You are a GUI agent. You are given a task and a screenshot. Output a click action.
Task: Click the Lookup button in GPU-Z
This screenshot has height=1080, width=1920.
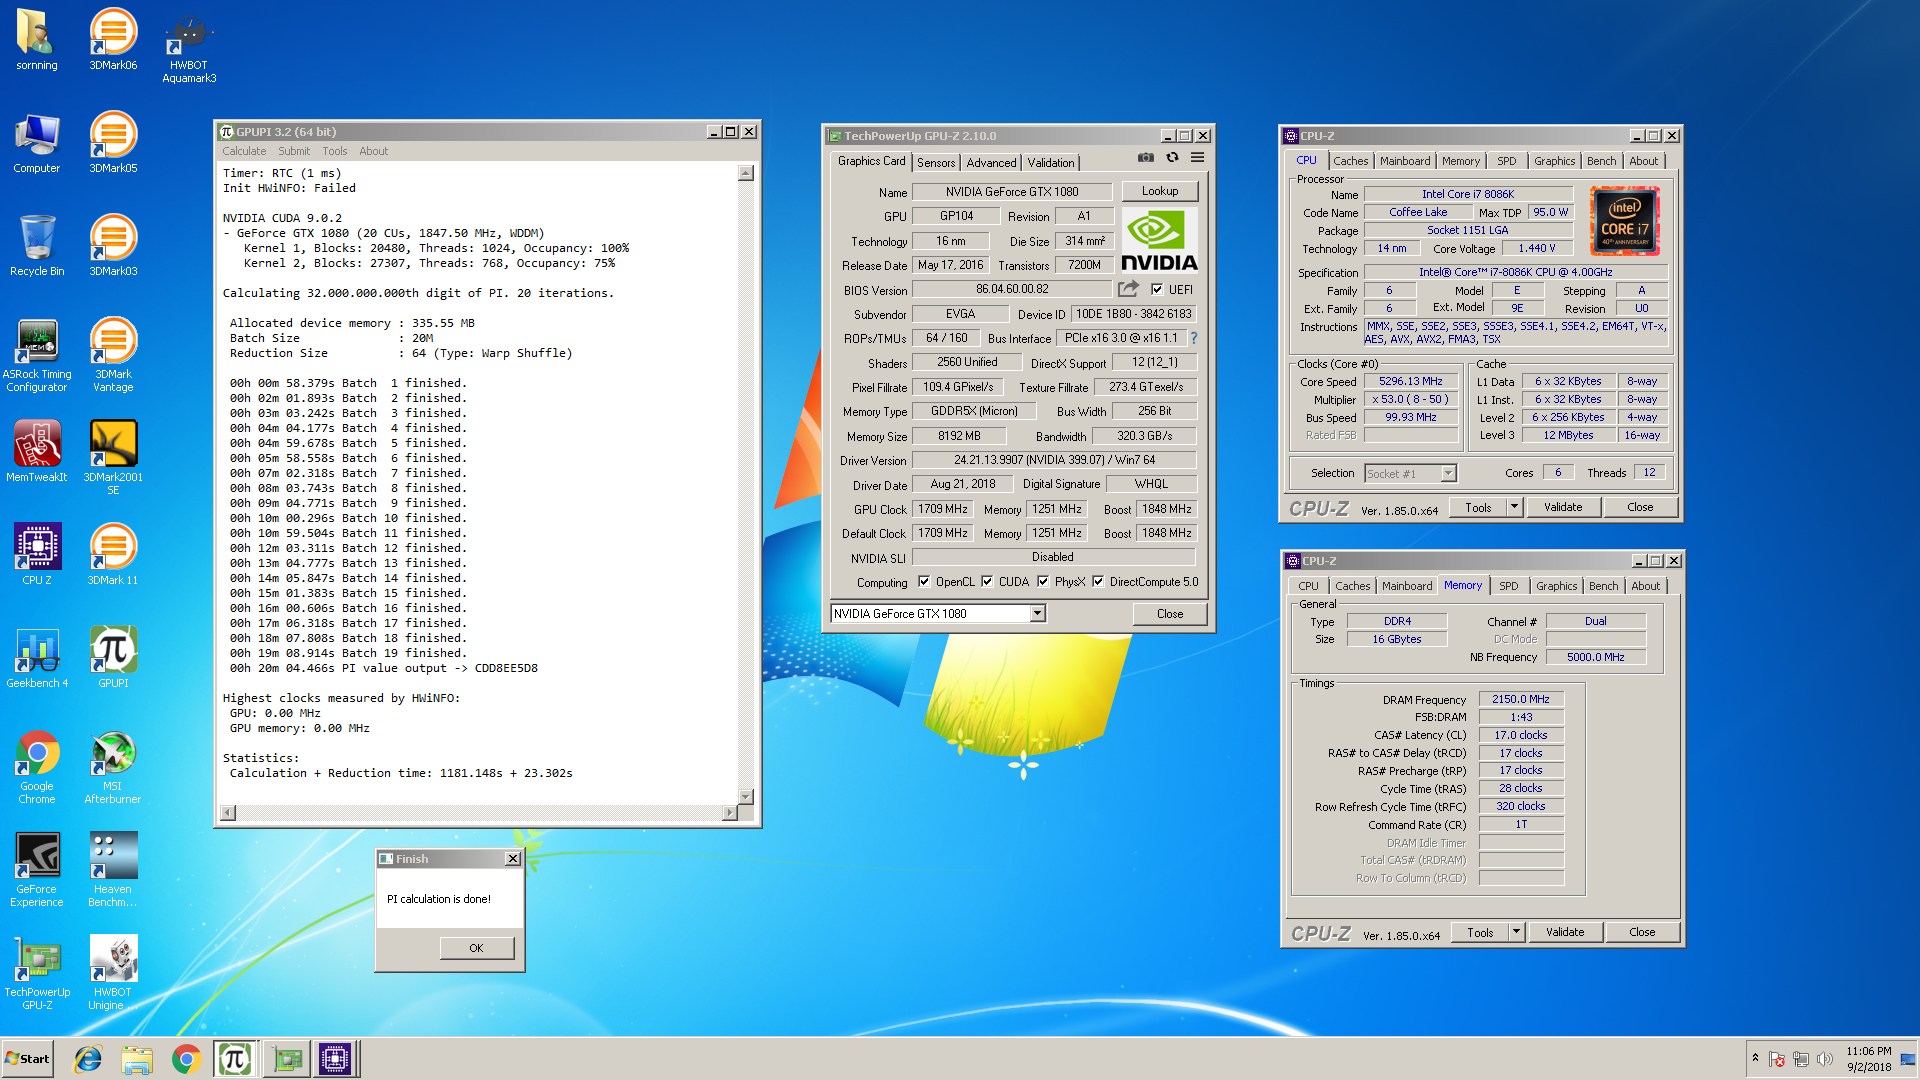point(1160,191)
